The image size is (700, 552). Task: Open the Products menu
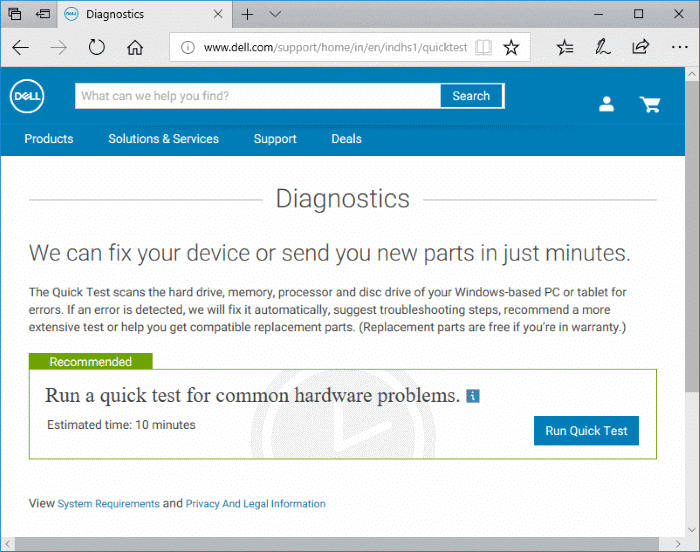[49, 139]
